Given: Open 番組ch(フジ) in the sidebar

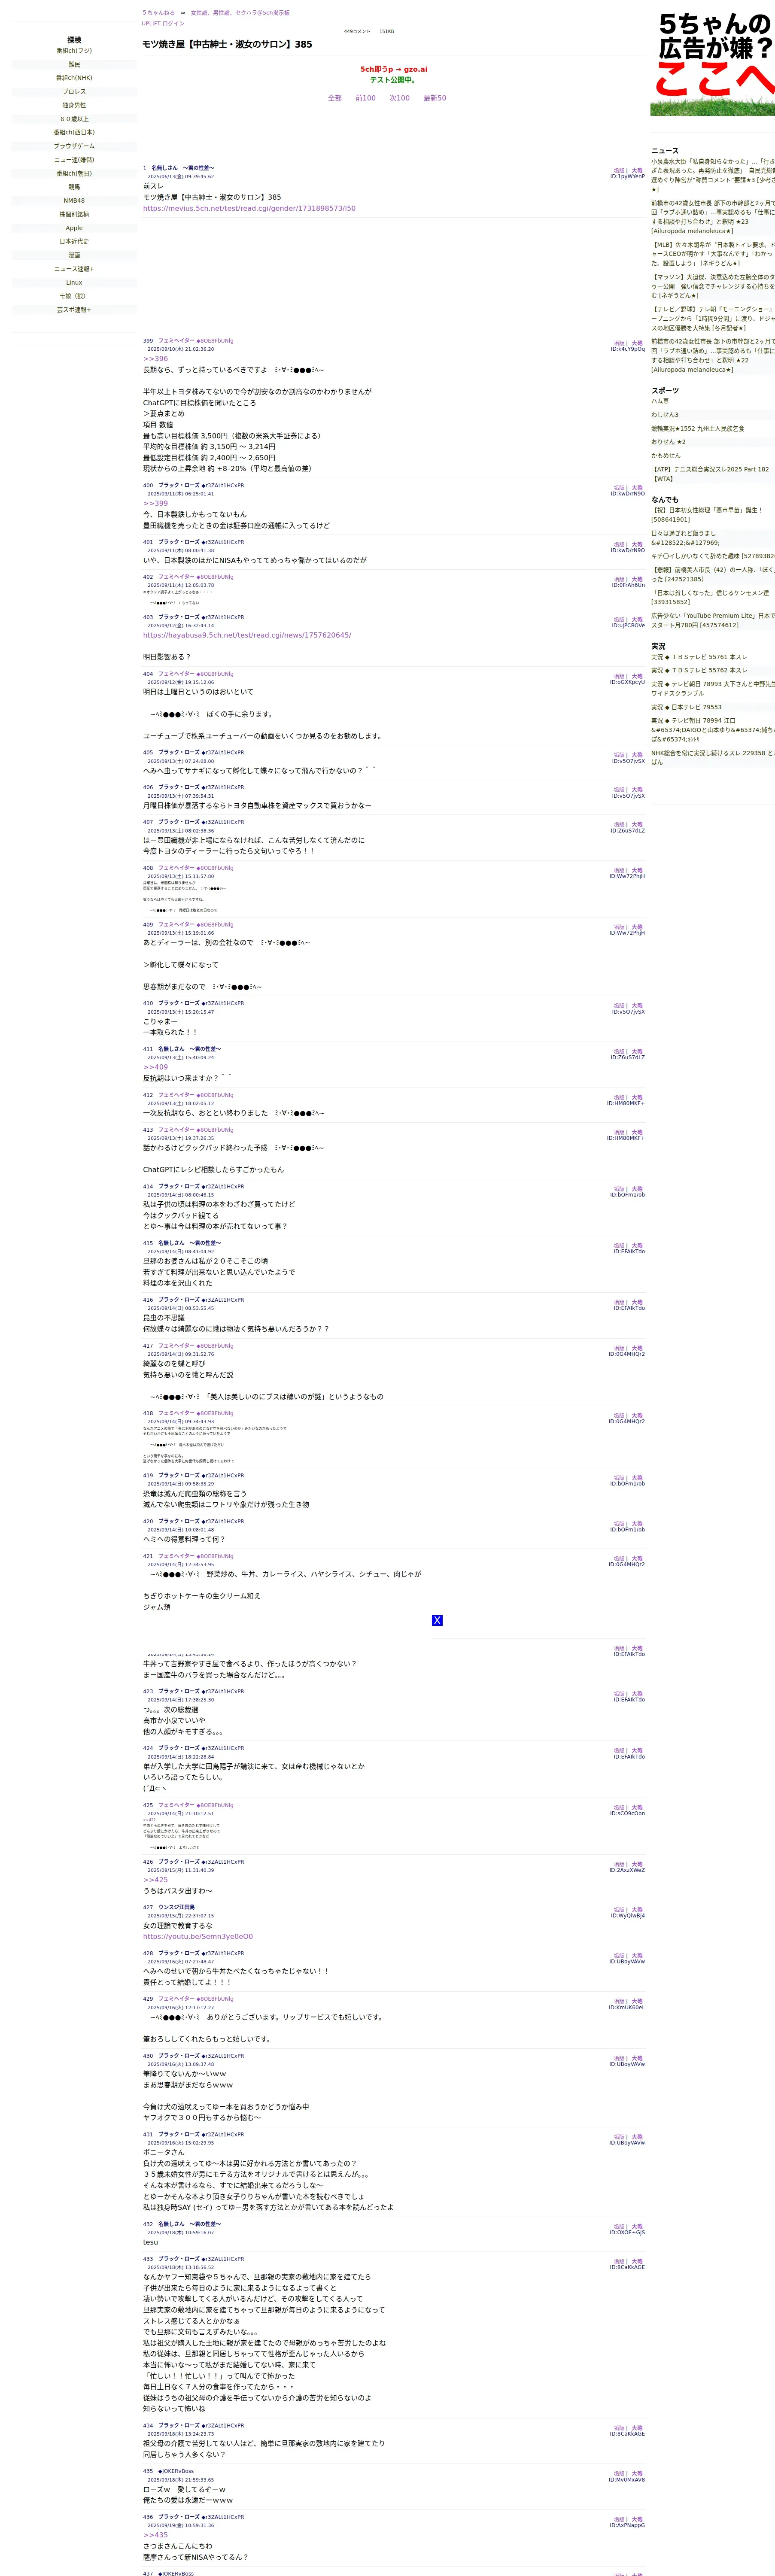Looking at the screenshot, I should click(74, 51).
